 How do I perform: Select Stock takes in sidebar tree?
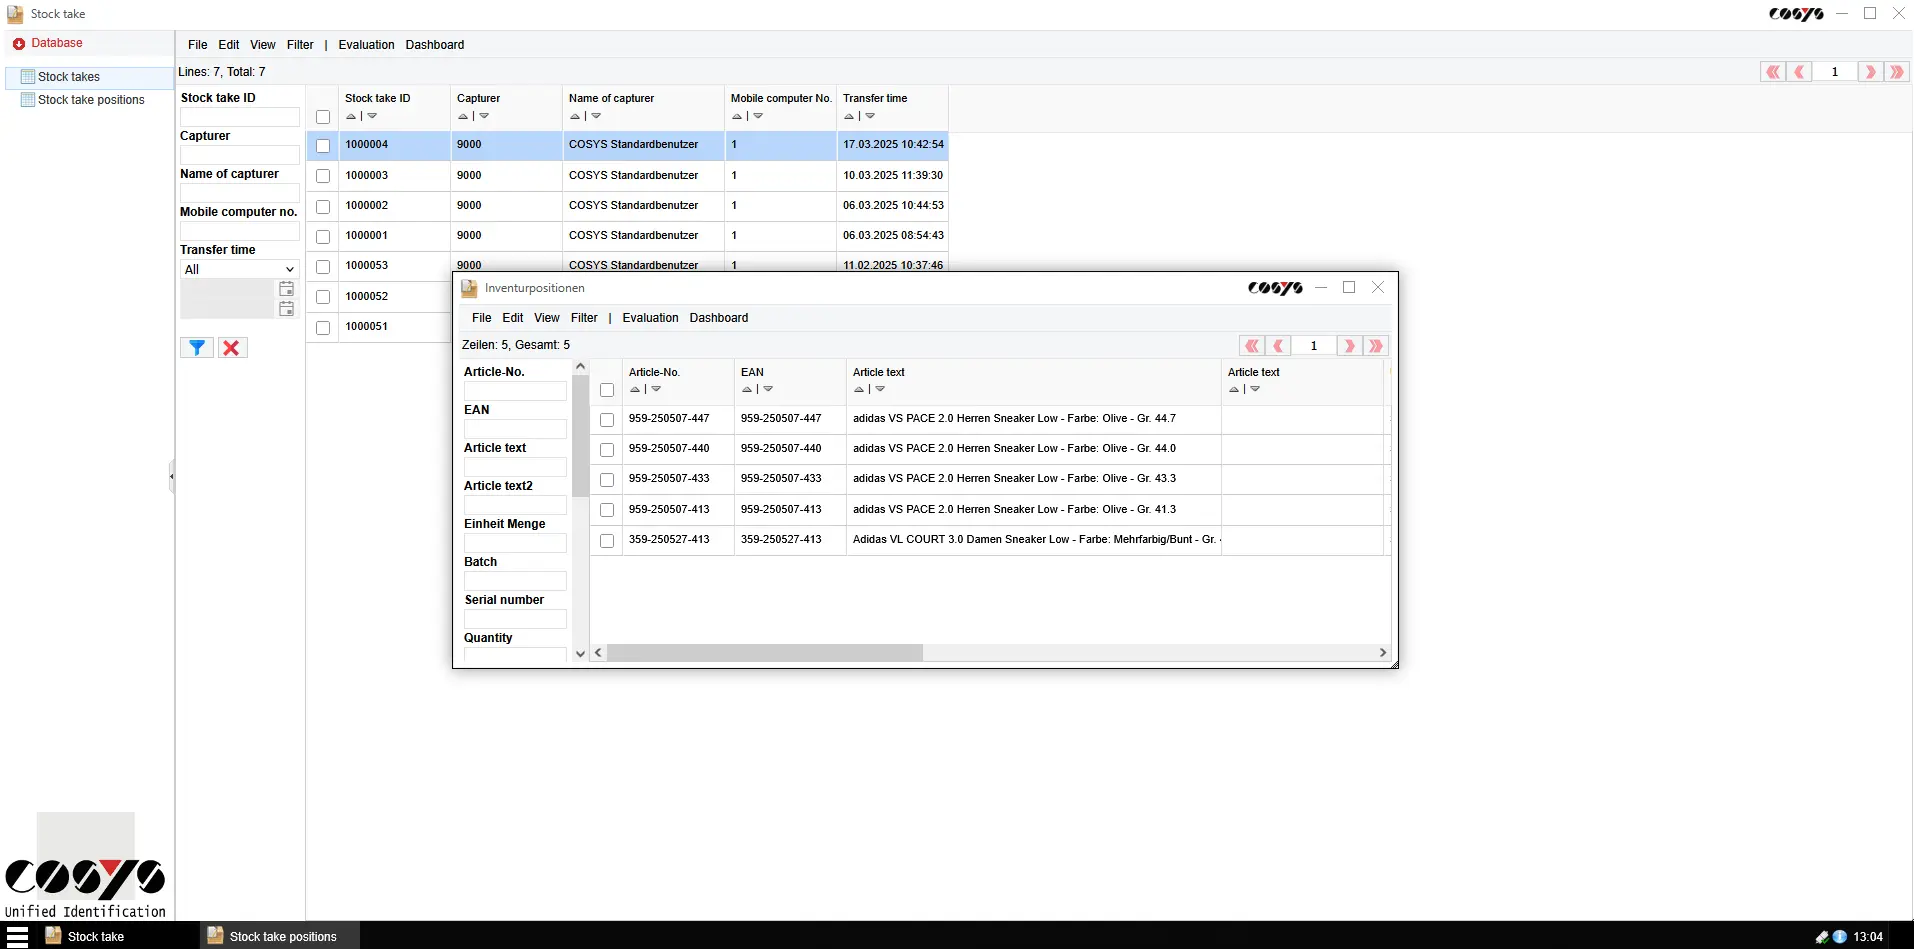(x=69, y=77)
